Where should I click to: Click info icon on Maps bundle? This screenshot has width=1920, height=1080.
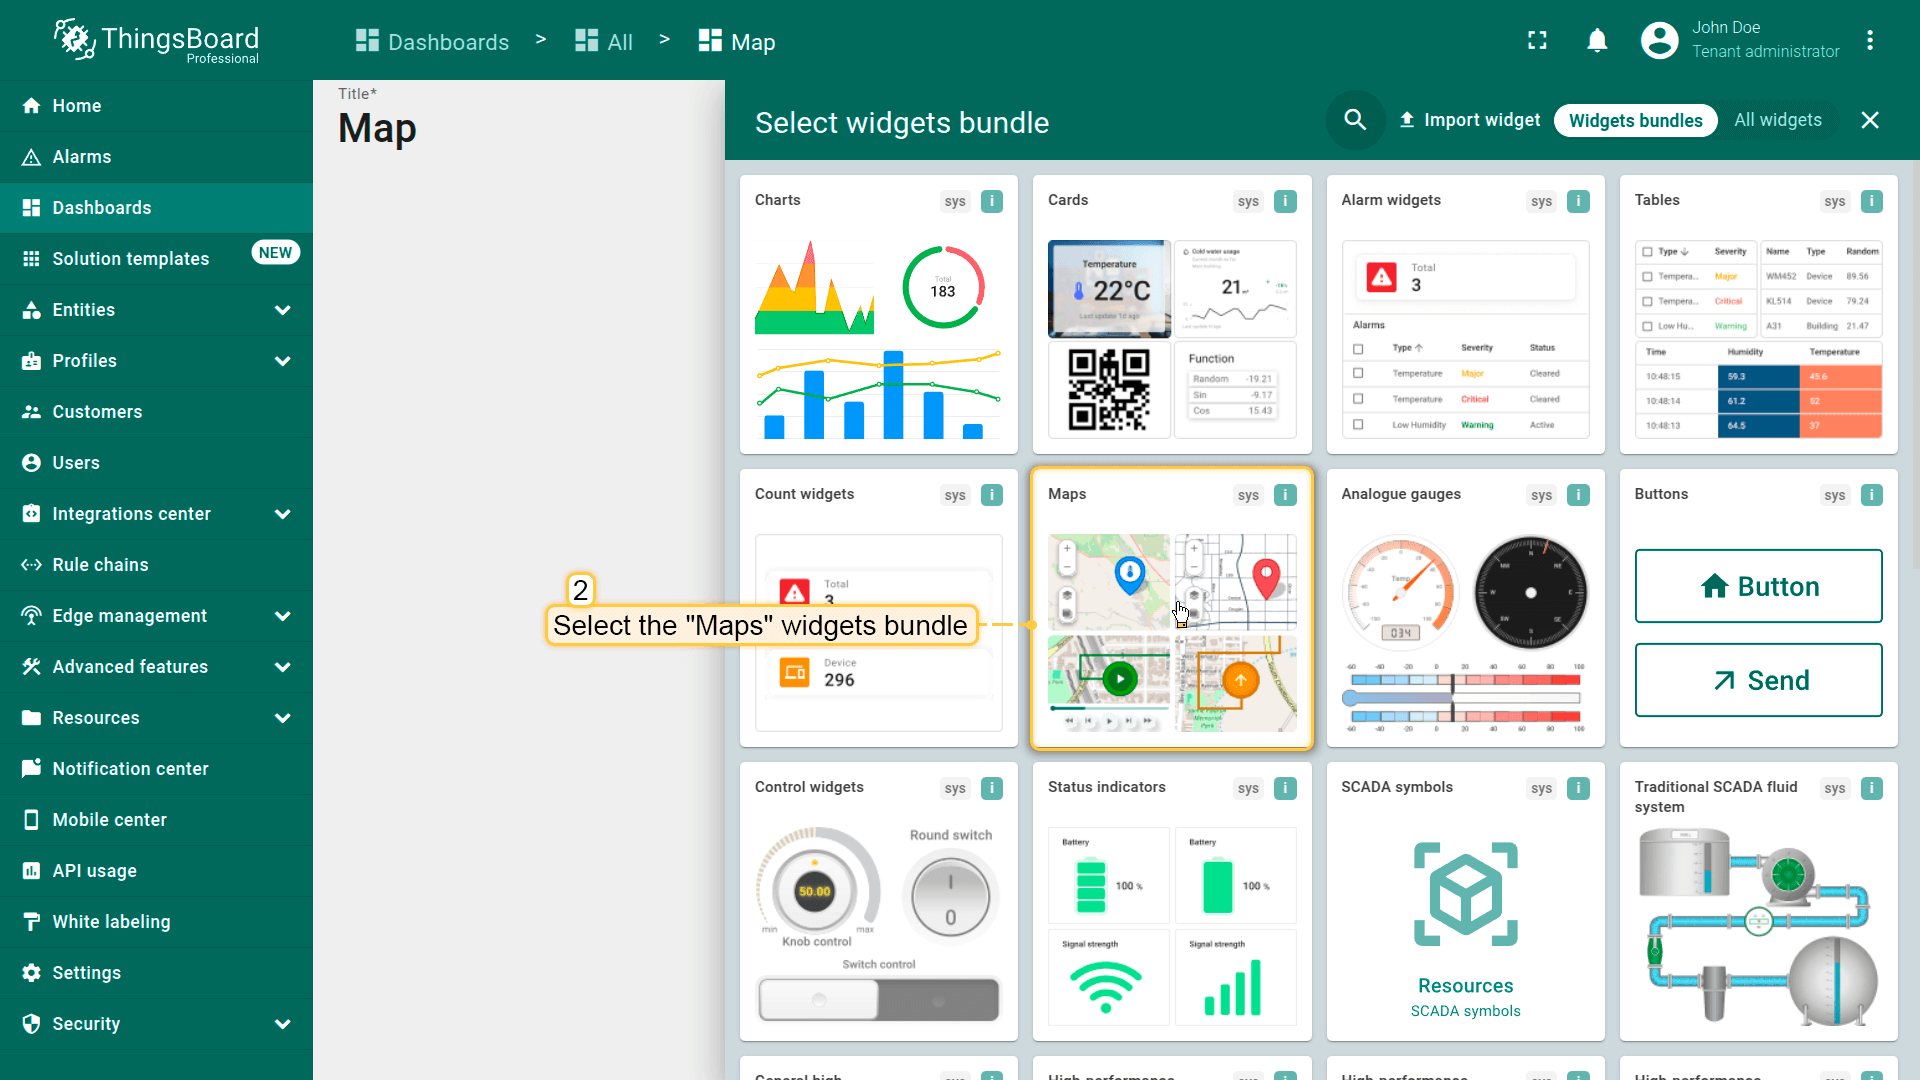pyautogui.click(x=1285, y=495)
